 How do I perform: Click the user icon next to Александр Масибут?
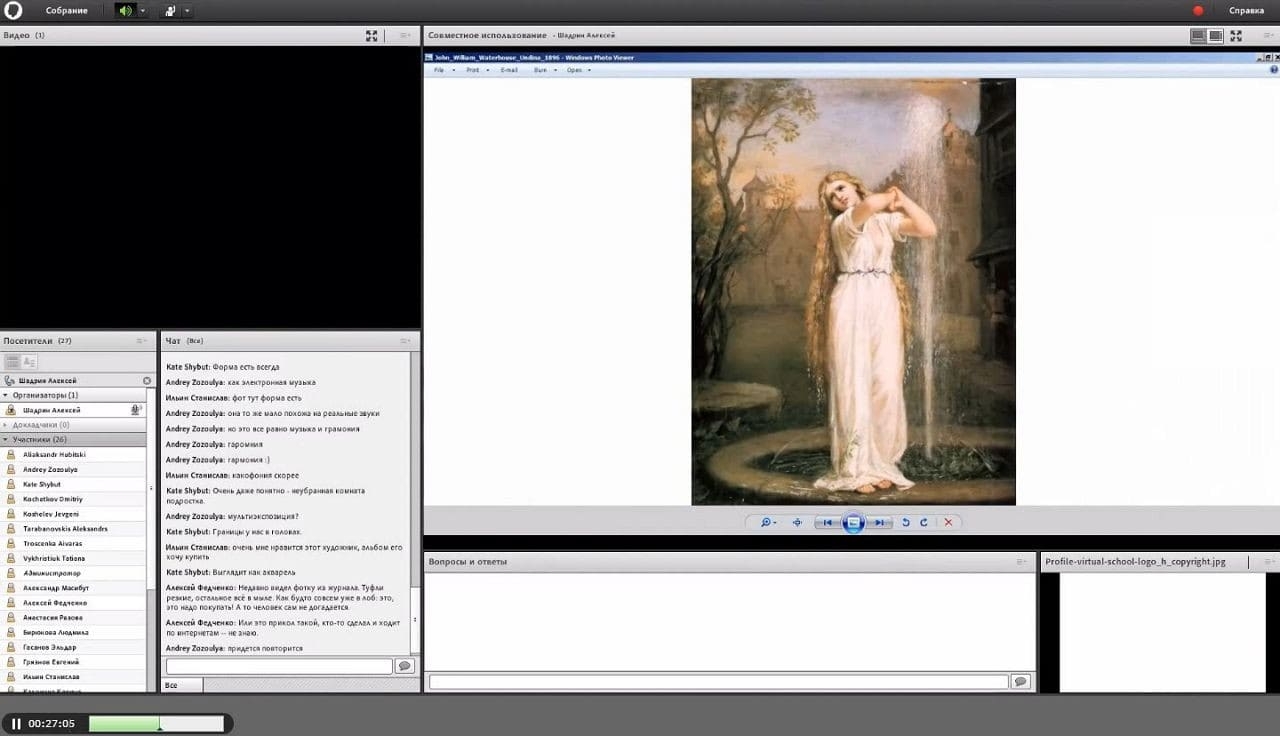tap(12, 588)
